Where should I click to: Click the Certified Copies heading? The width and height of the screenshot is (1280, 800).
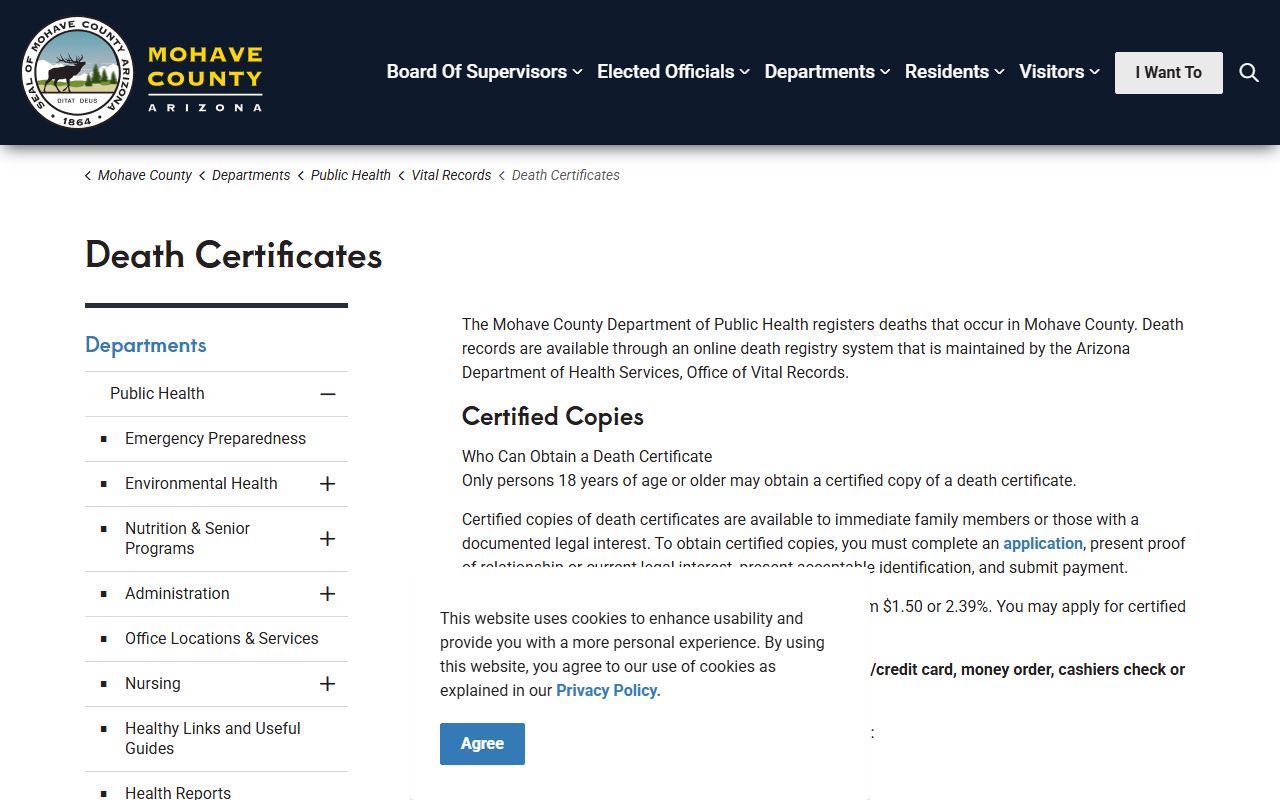(553, 417)
